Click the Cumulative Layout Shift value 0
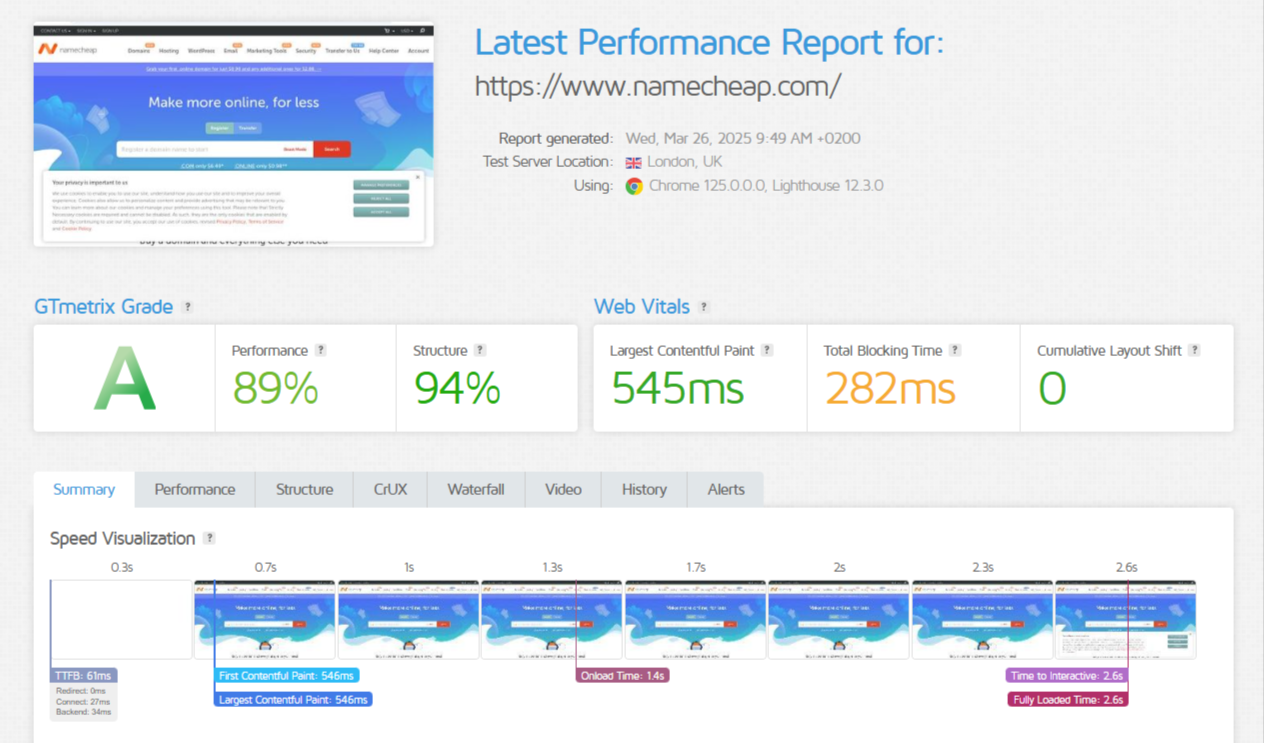This screenshot has height=743, width=1264. tap(1052, 388)
